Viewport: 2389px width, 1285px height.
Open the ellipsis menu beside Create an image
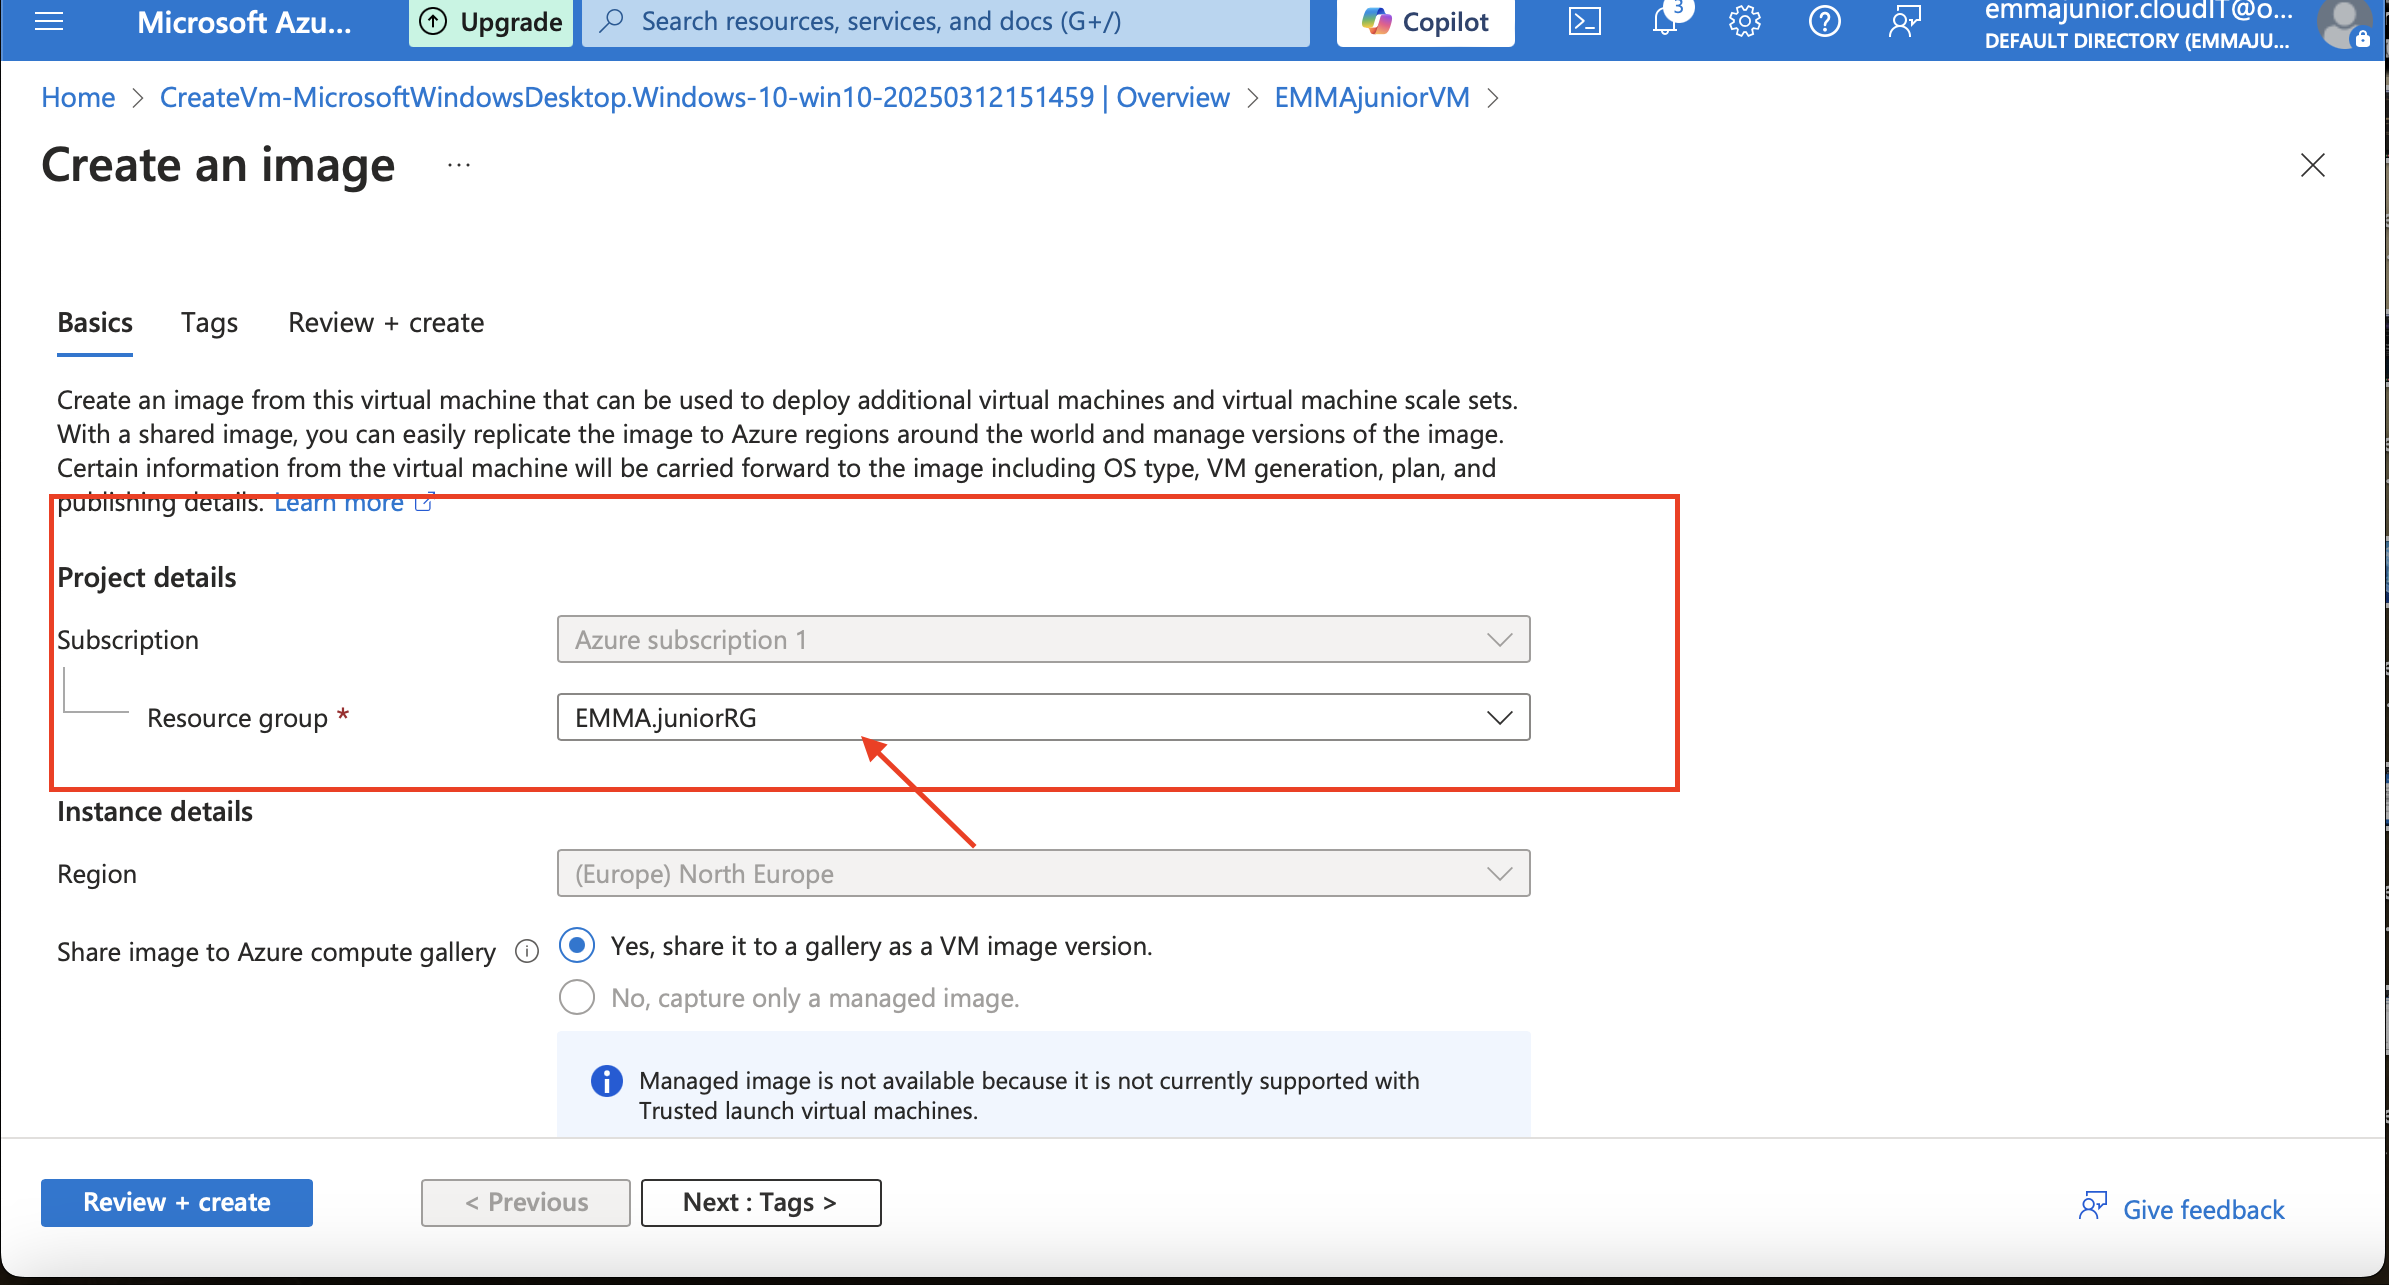459,165
